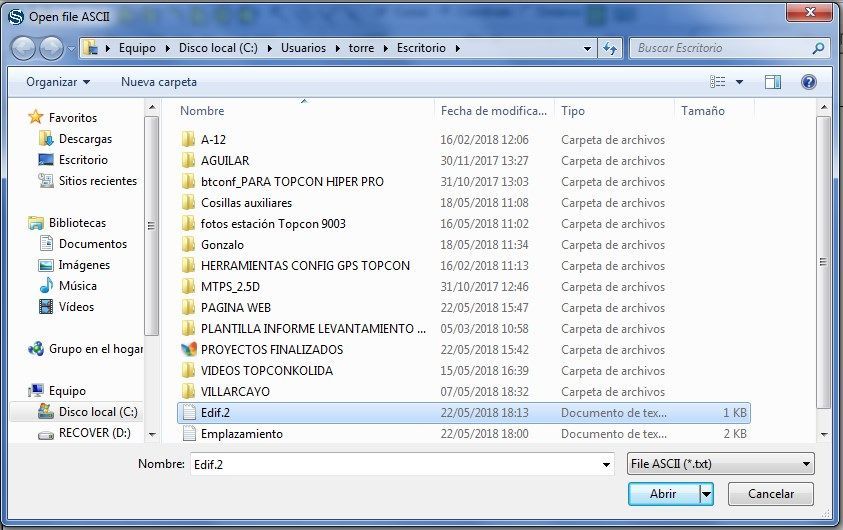Screen dimensions: 843x530
Task: Click the AGUILAR folder icon
Action: coord(188,160)
